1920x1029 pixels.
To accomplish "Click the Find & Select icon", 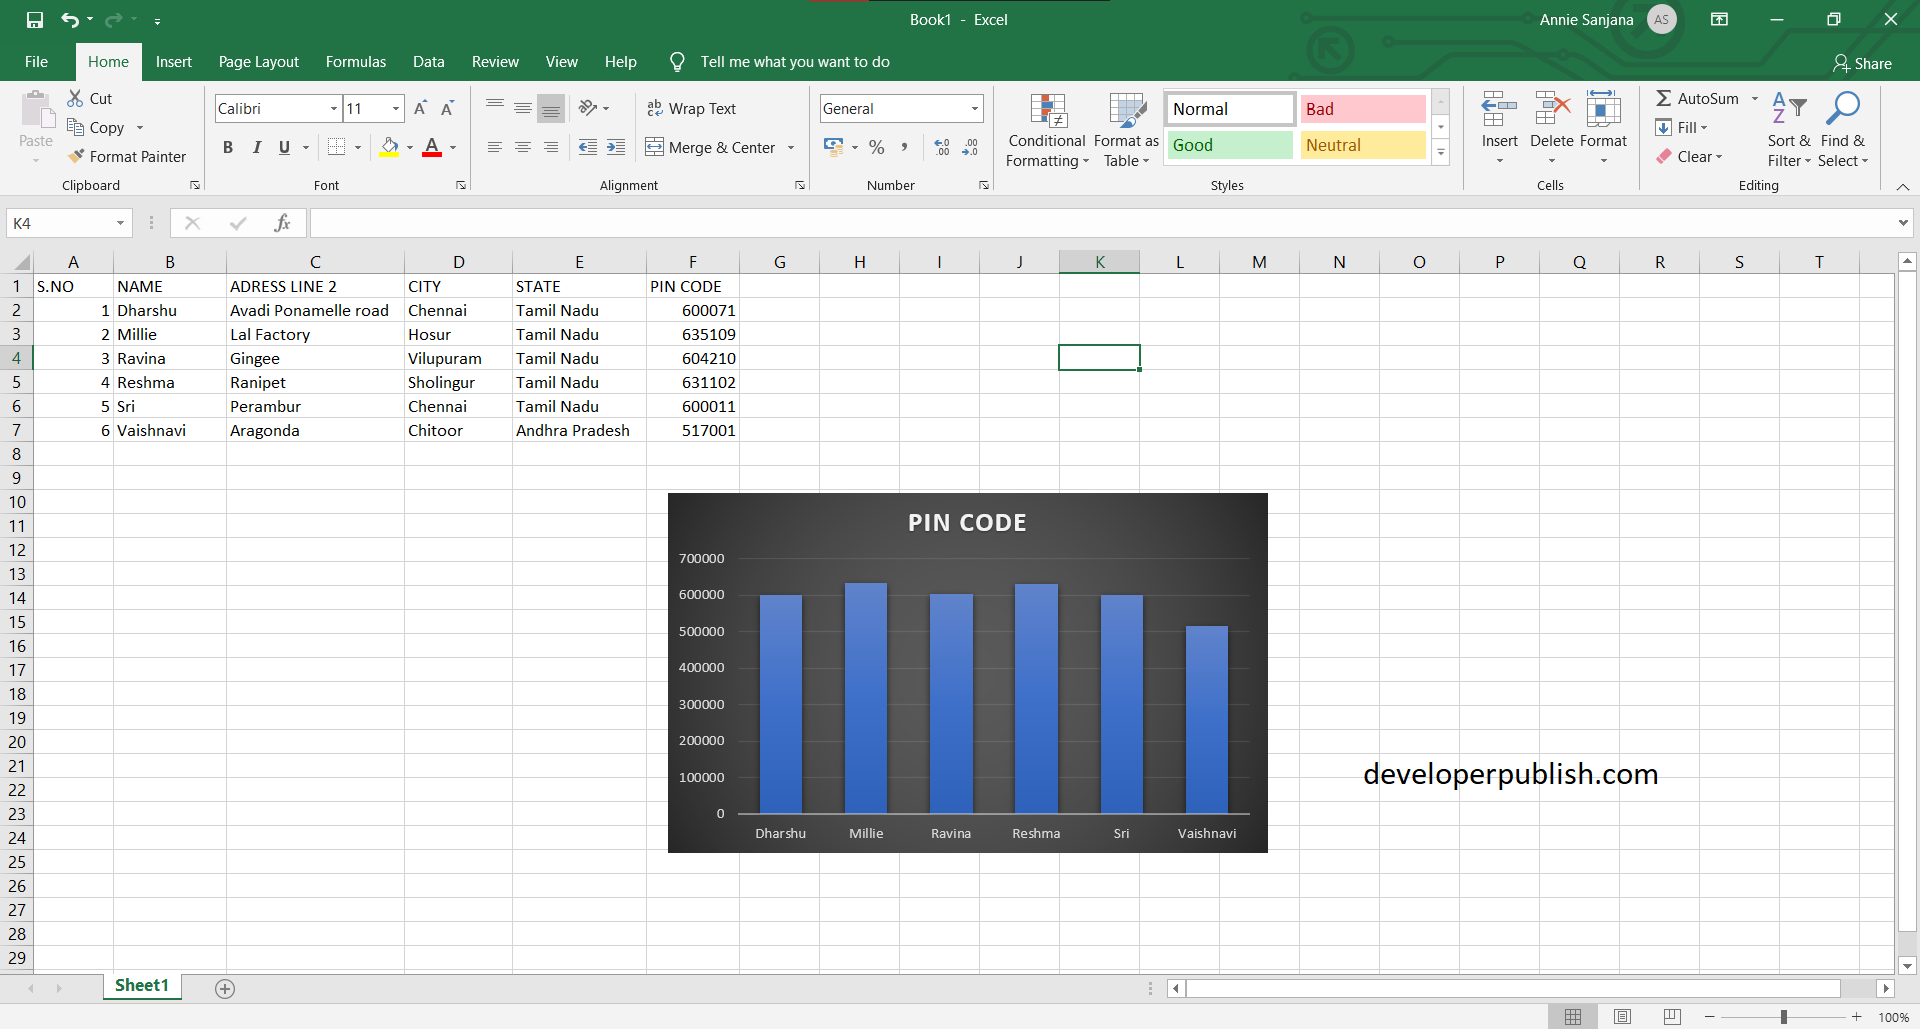I will tap(1844, 130).
